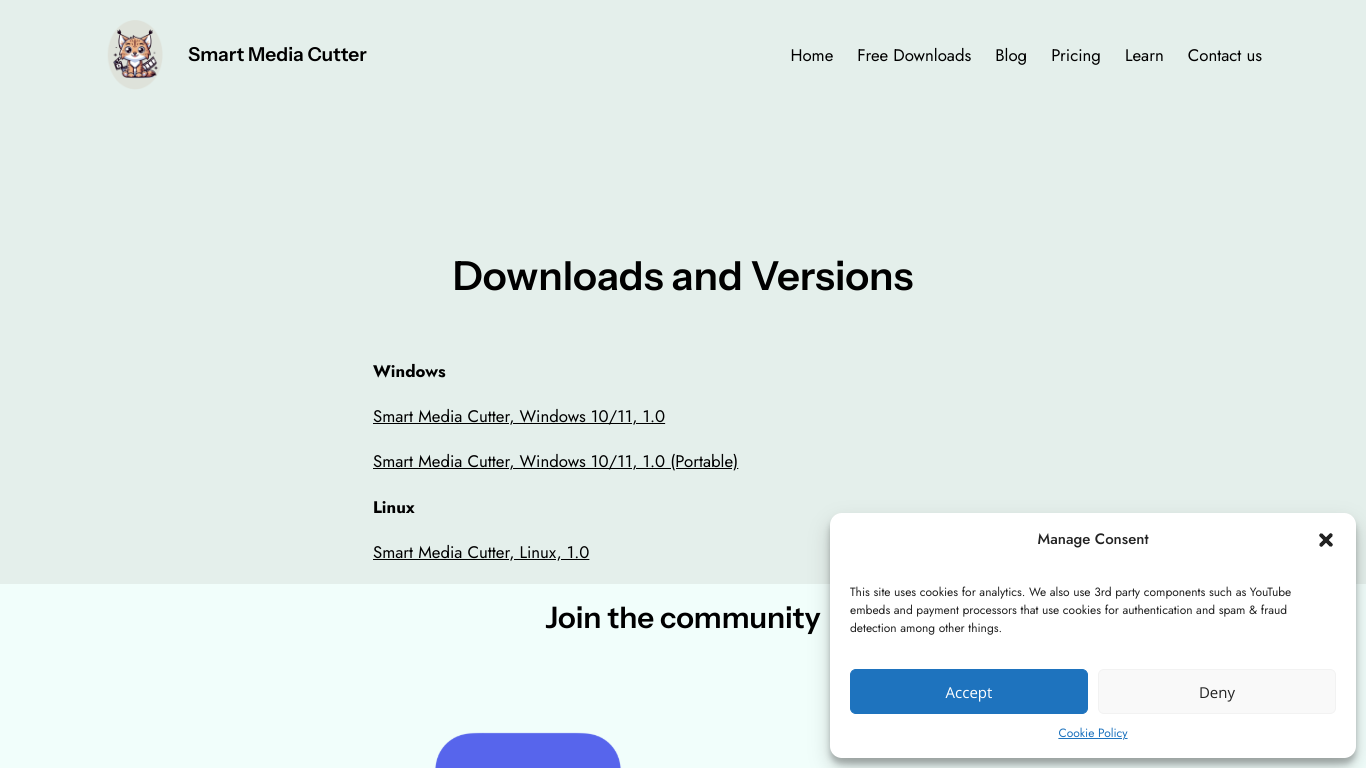This screenshot has height=768, width=1366.
Task: Download Smart Media Cutter Windows 10/11 1.0
Action: pyautogui.click(x=519, y=417)
